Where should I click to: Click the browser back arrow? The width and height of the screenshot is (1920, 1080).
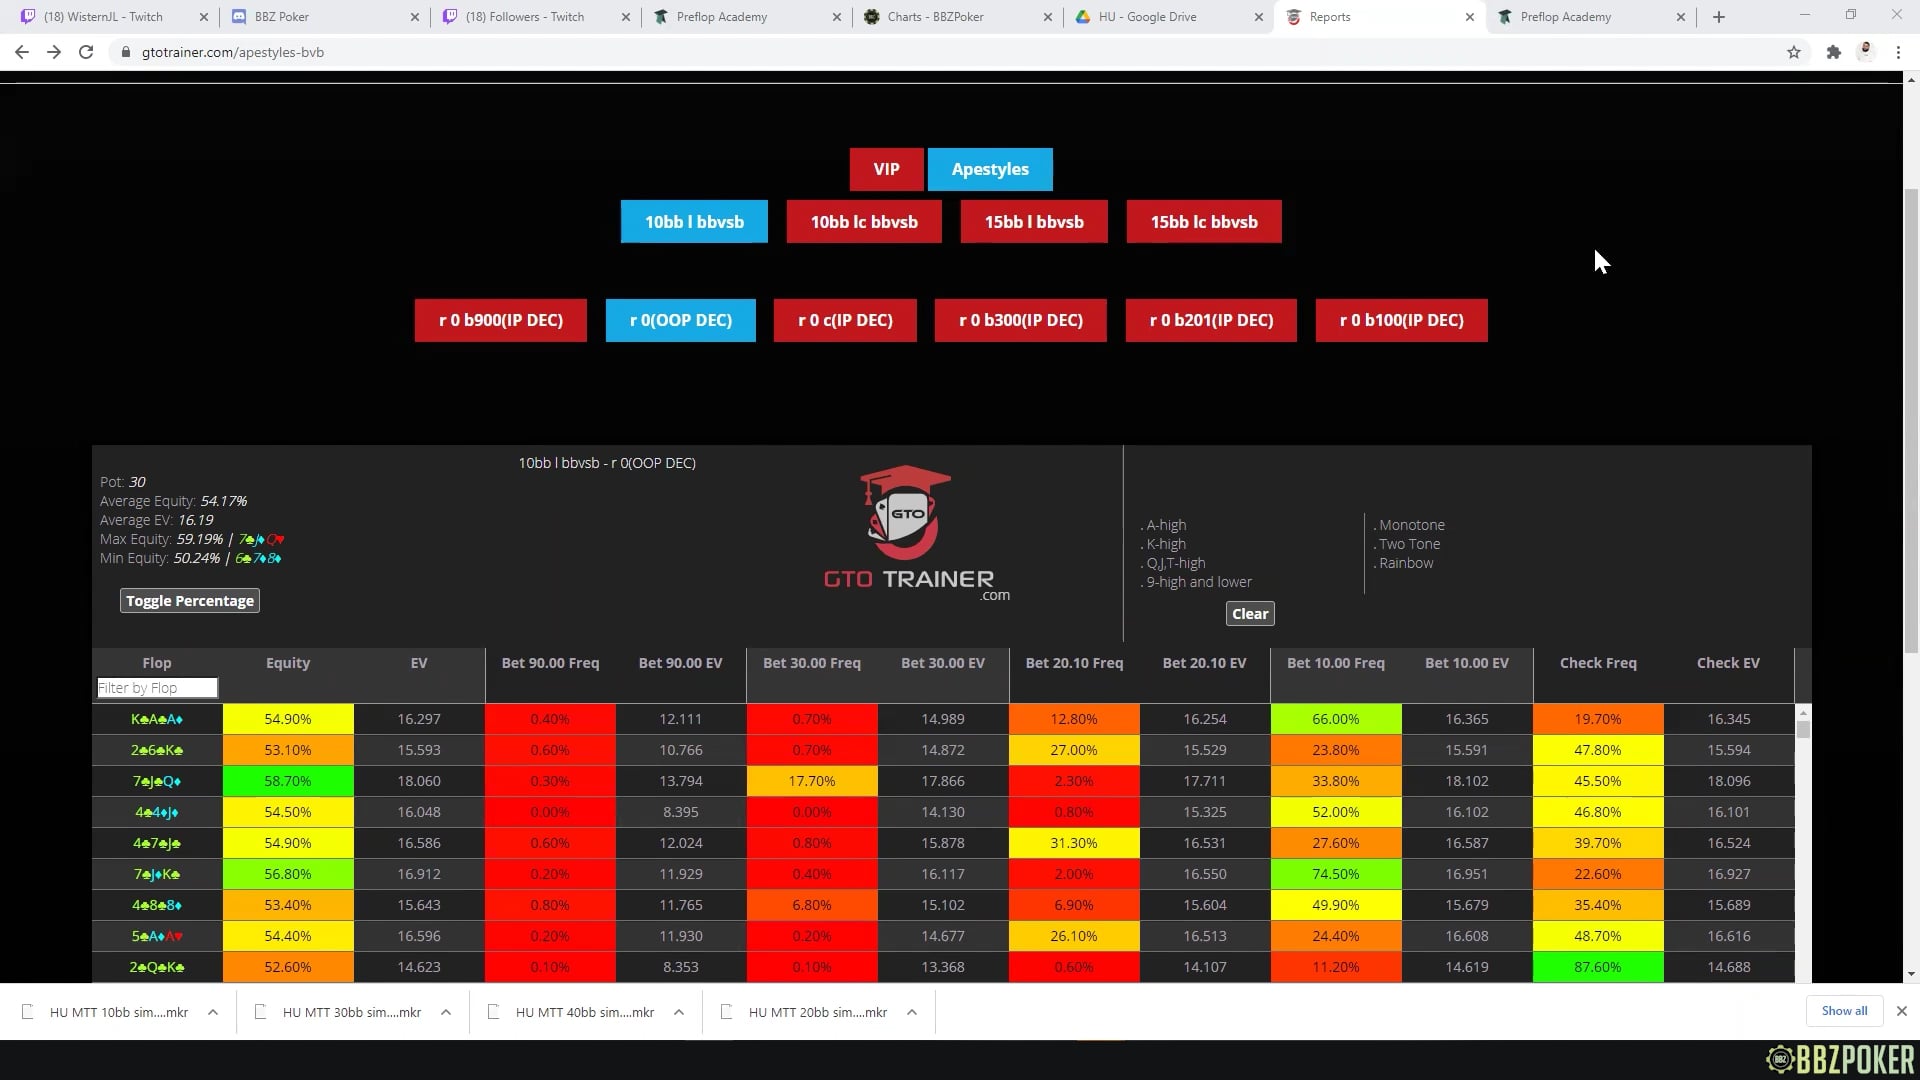(22, 52)
